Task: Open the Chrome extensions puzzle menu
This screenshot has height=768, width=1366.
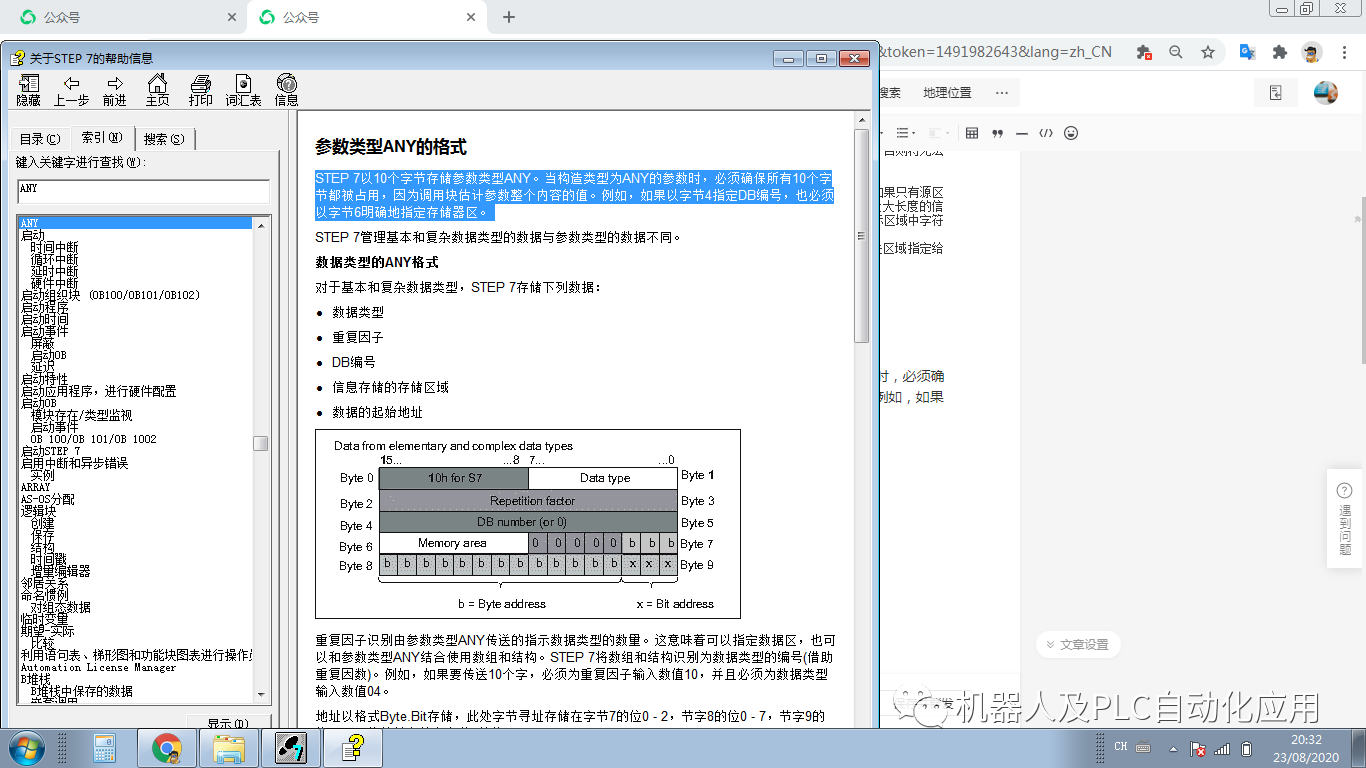Action: click(1279, 52)
